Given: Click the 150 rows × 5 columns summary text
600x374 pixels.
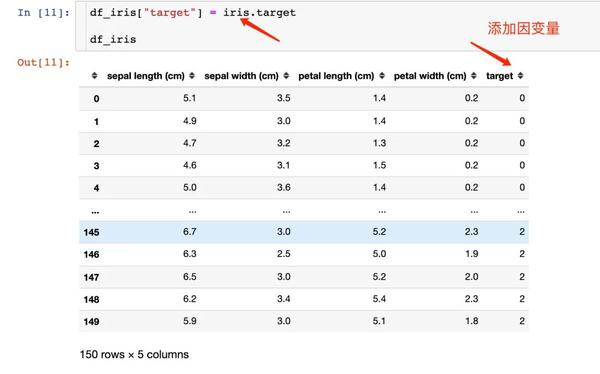Looking at the screenshot, I should click(134, 354).
